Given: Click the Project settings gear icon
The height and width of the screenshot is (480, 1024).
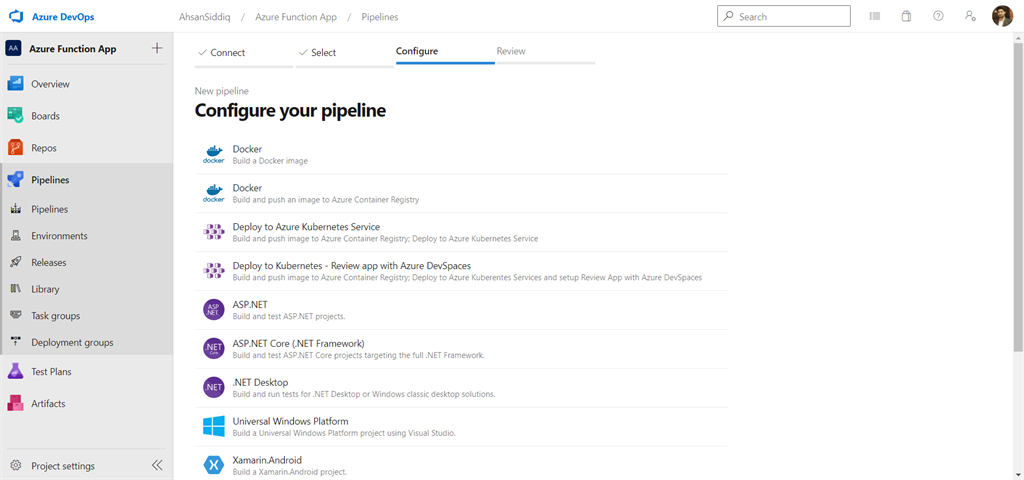Looking at the screenshot, I should 16,466.
